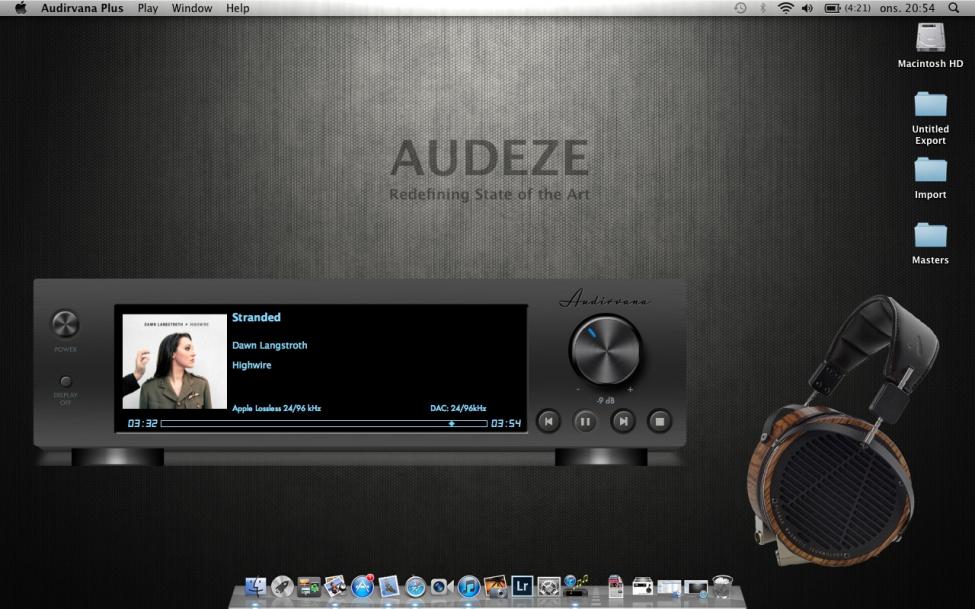Open the Play menu
This screenshot has height=609, width=975.
pos(147,8)
